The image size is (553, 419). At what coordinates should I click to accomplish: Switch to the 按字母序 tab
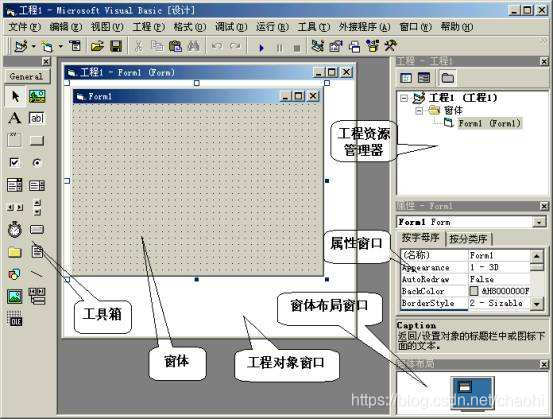pyautogui.click(x=420, y=238)
